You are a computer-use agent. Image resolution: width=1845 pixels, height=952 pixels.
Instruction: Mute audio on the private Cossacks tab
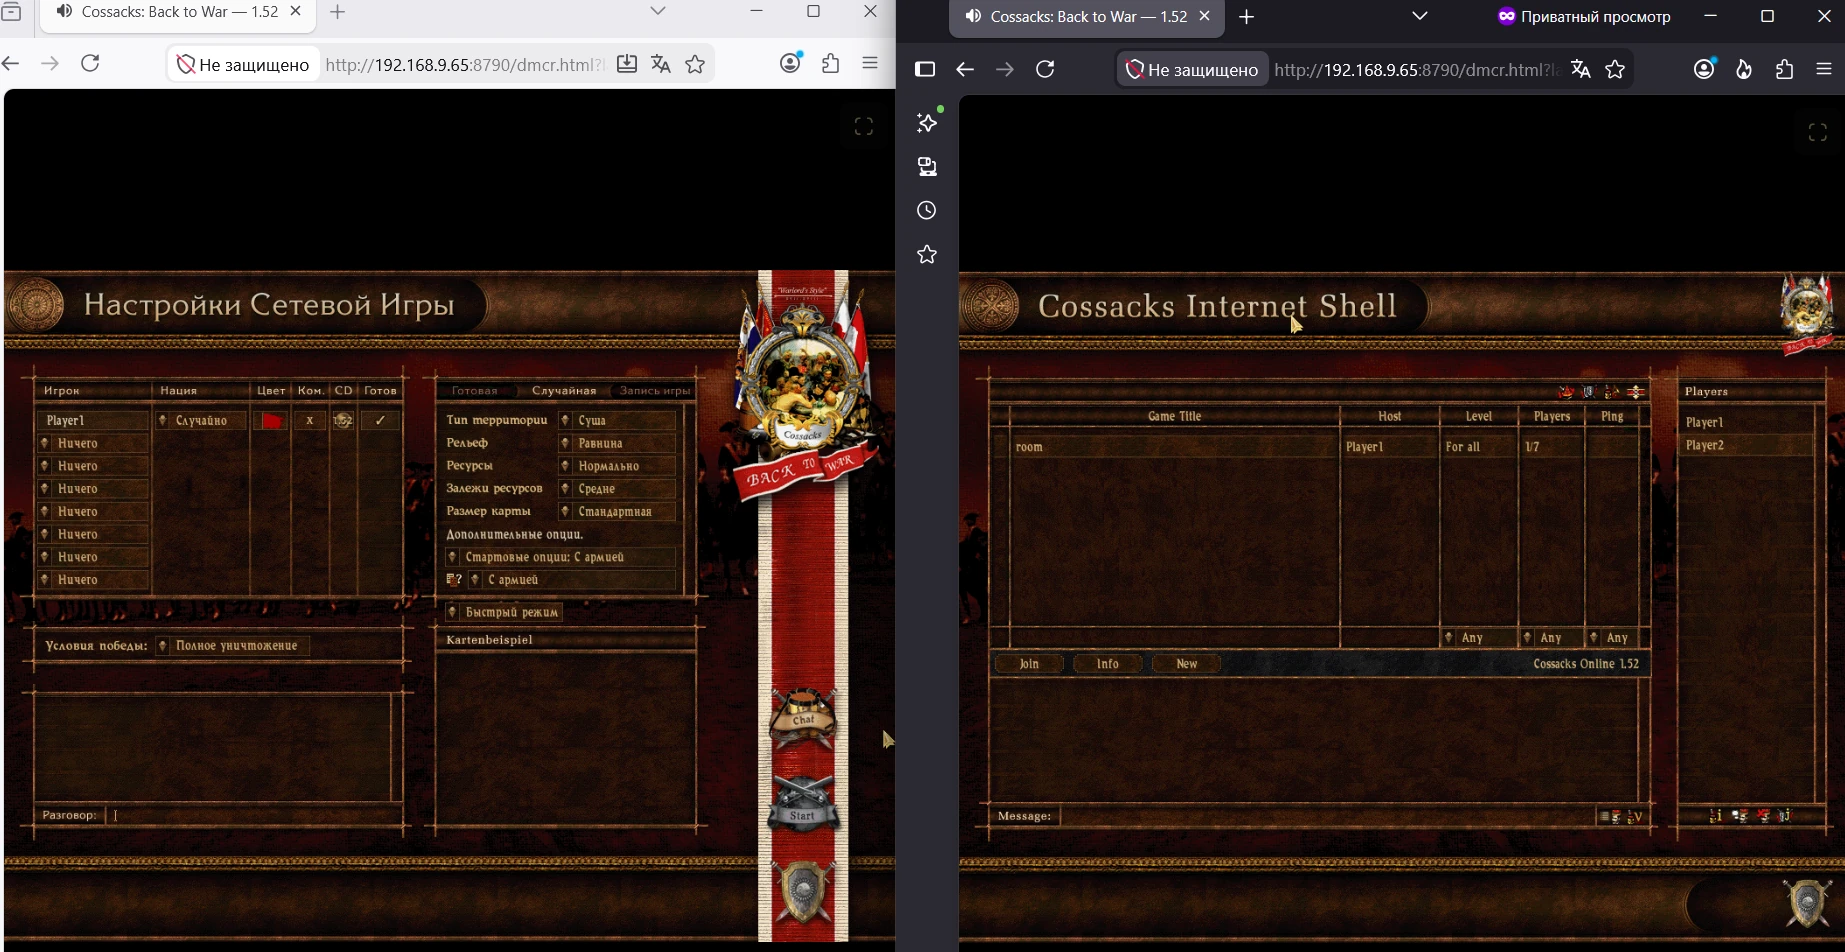(973, 16)
